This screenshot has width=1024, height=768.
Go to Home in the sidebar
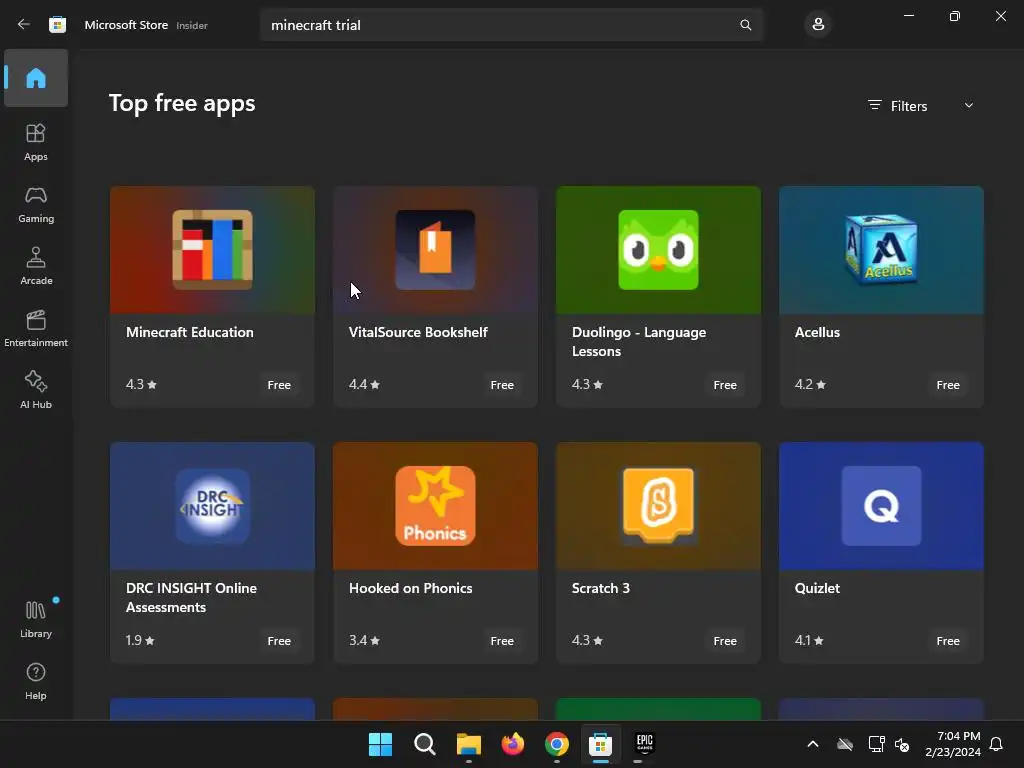36,78
